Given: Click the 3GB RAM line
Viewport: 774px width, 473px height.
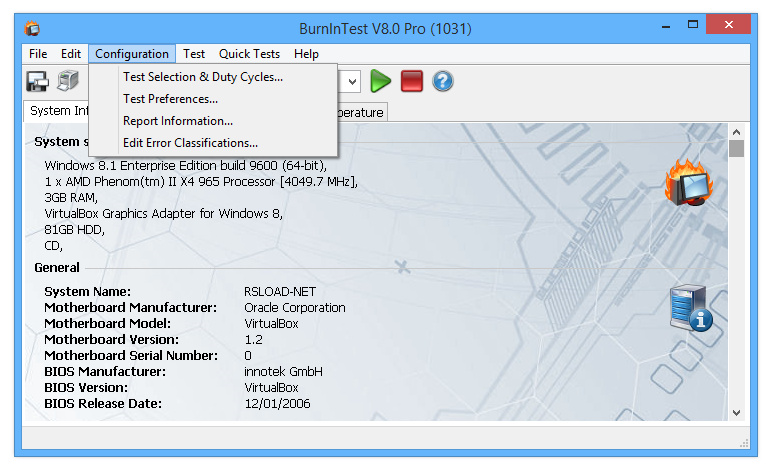Looking at the screenshot, I should coord(71,197).
